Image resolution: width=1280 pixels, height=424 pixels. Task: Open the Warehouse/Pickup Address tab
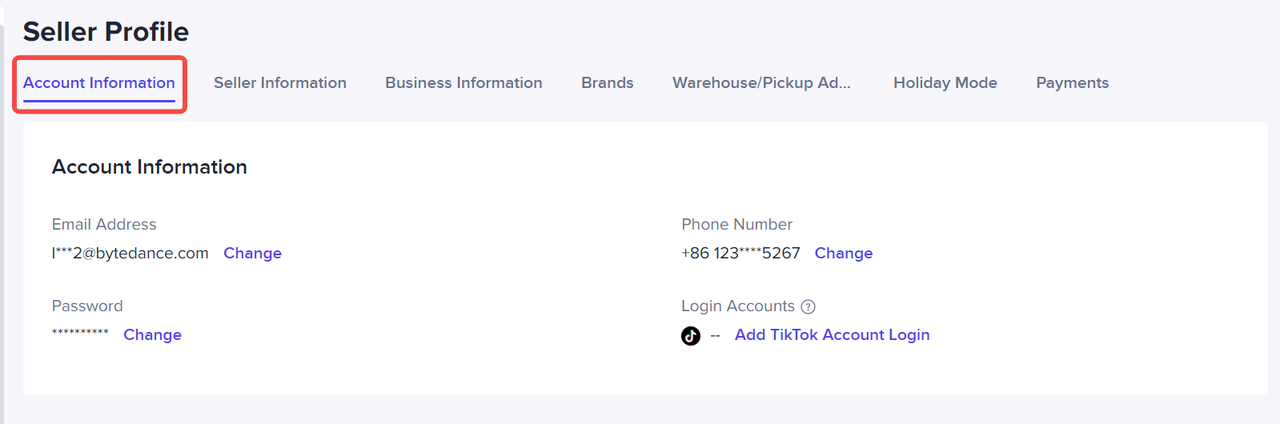pos(762,83)
